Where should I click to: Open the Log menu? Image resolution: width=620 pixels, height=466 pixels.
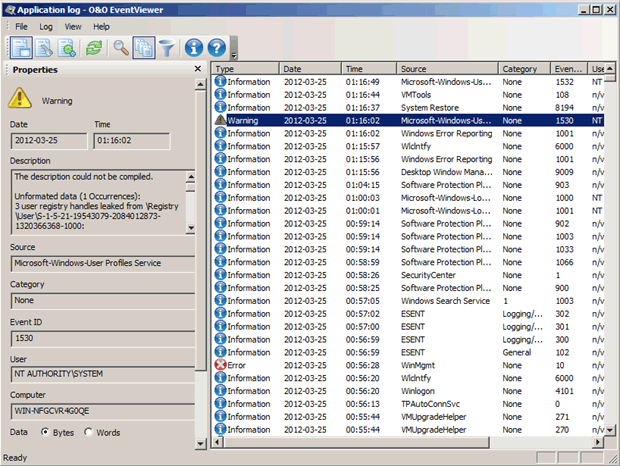(x=47, y=25)
